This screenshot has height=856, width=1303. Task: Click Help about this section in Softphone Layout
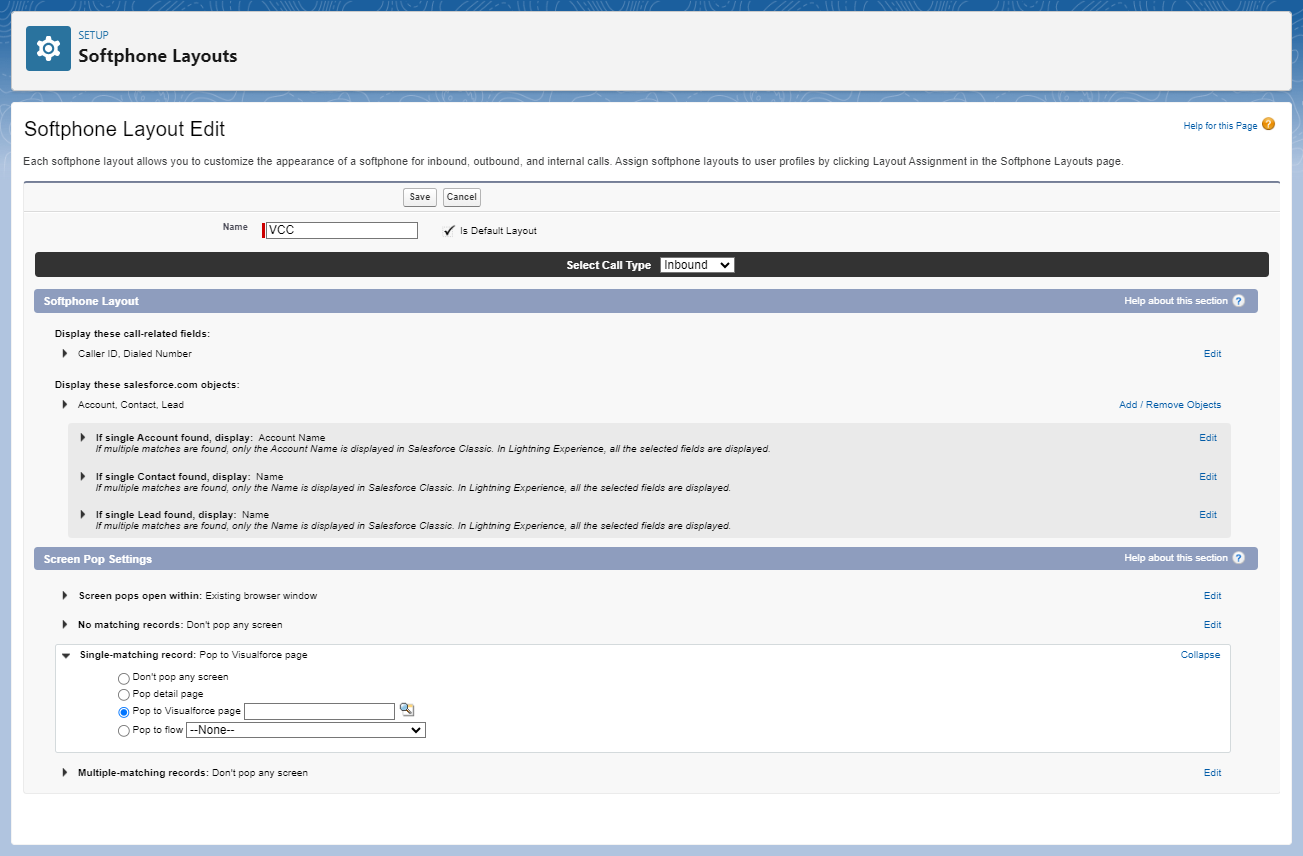click(1175, 301)
